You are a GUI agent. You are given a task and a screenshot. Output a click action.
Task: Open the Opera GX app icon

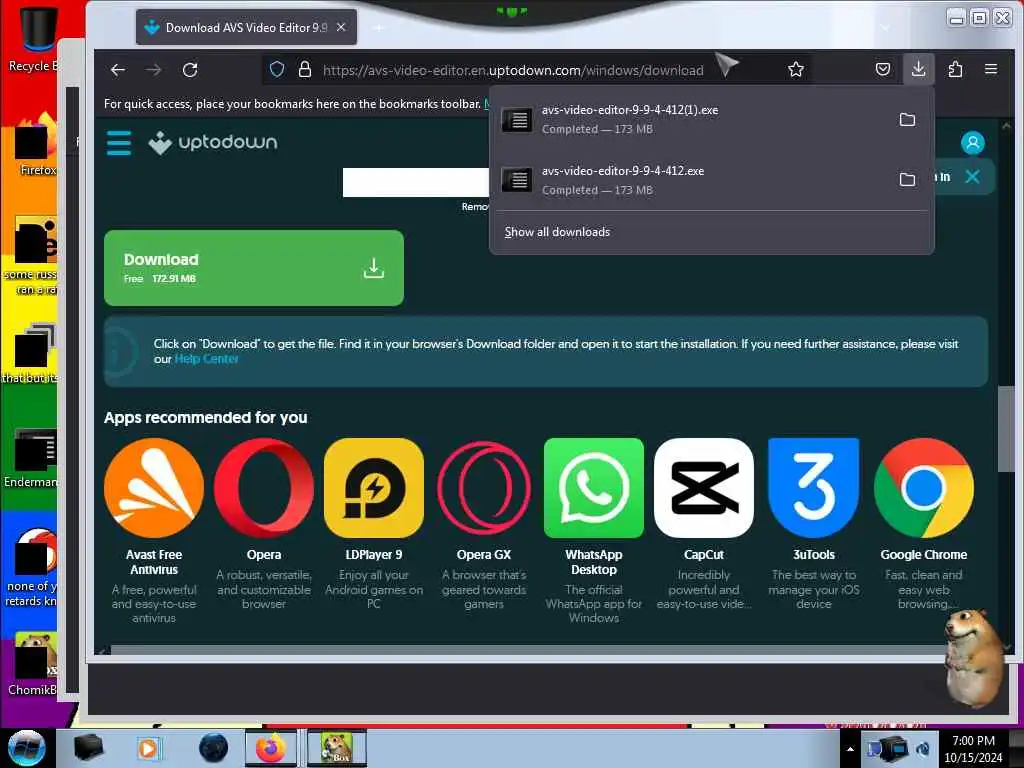coord(484,488)
